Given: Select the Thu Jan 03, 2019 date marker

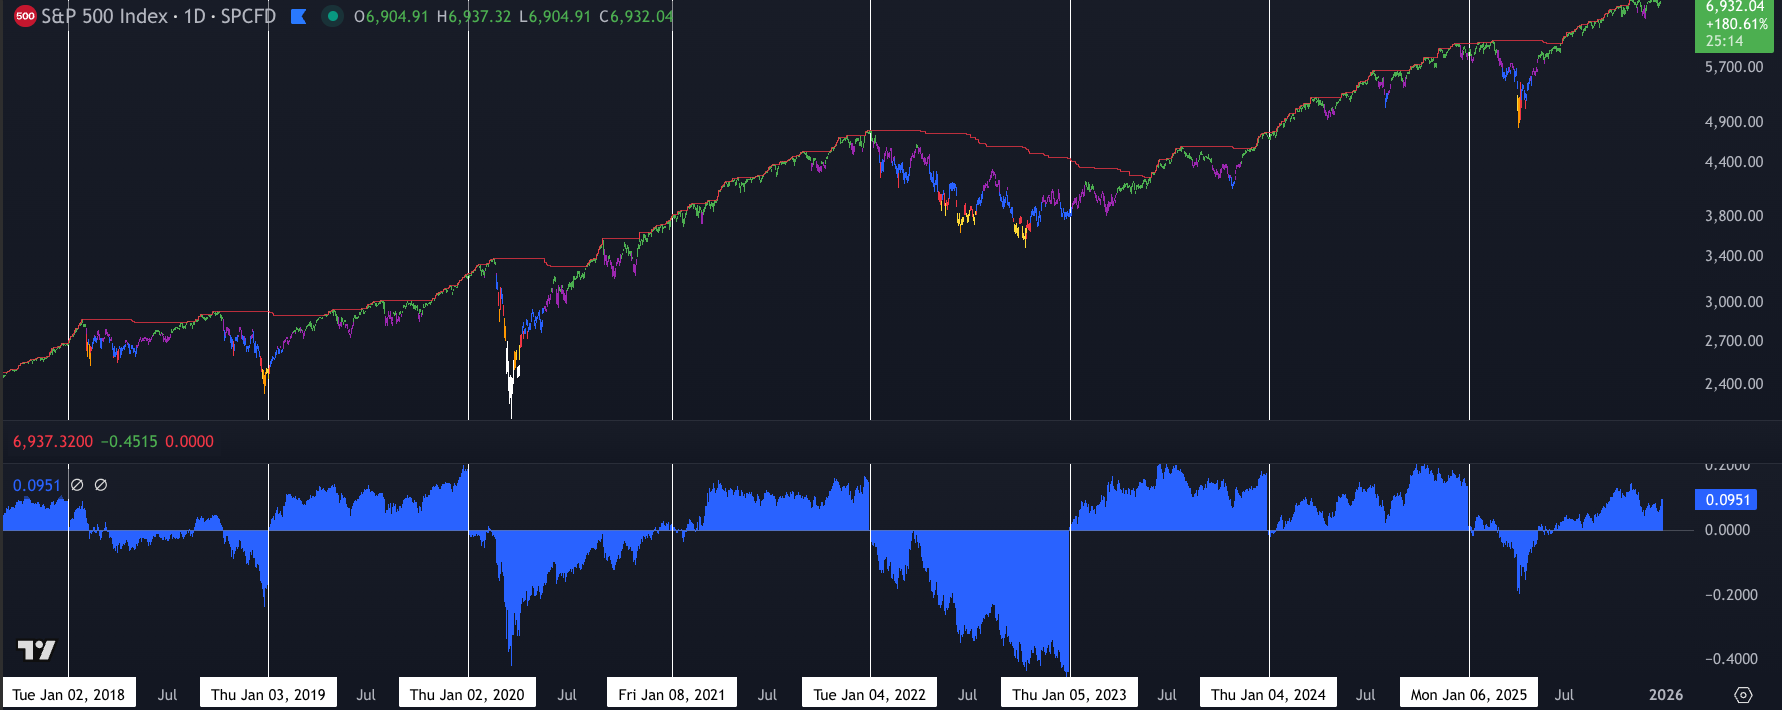Looking at the screenshot, I should coord(268,694).
